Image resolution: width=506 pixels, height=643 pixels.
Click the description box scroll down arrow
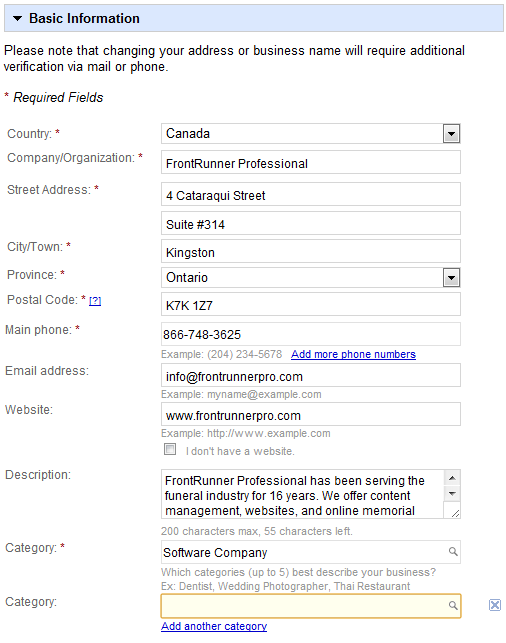452,493
